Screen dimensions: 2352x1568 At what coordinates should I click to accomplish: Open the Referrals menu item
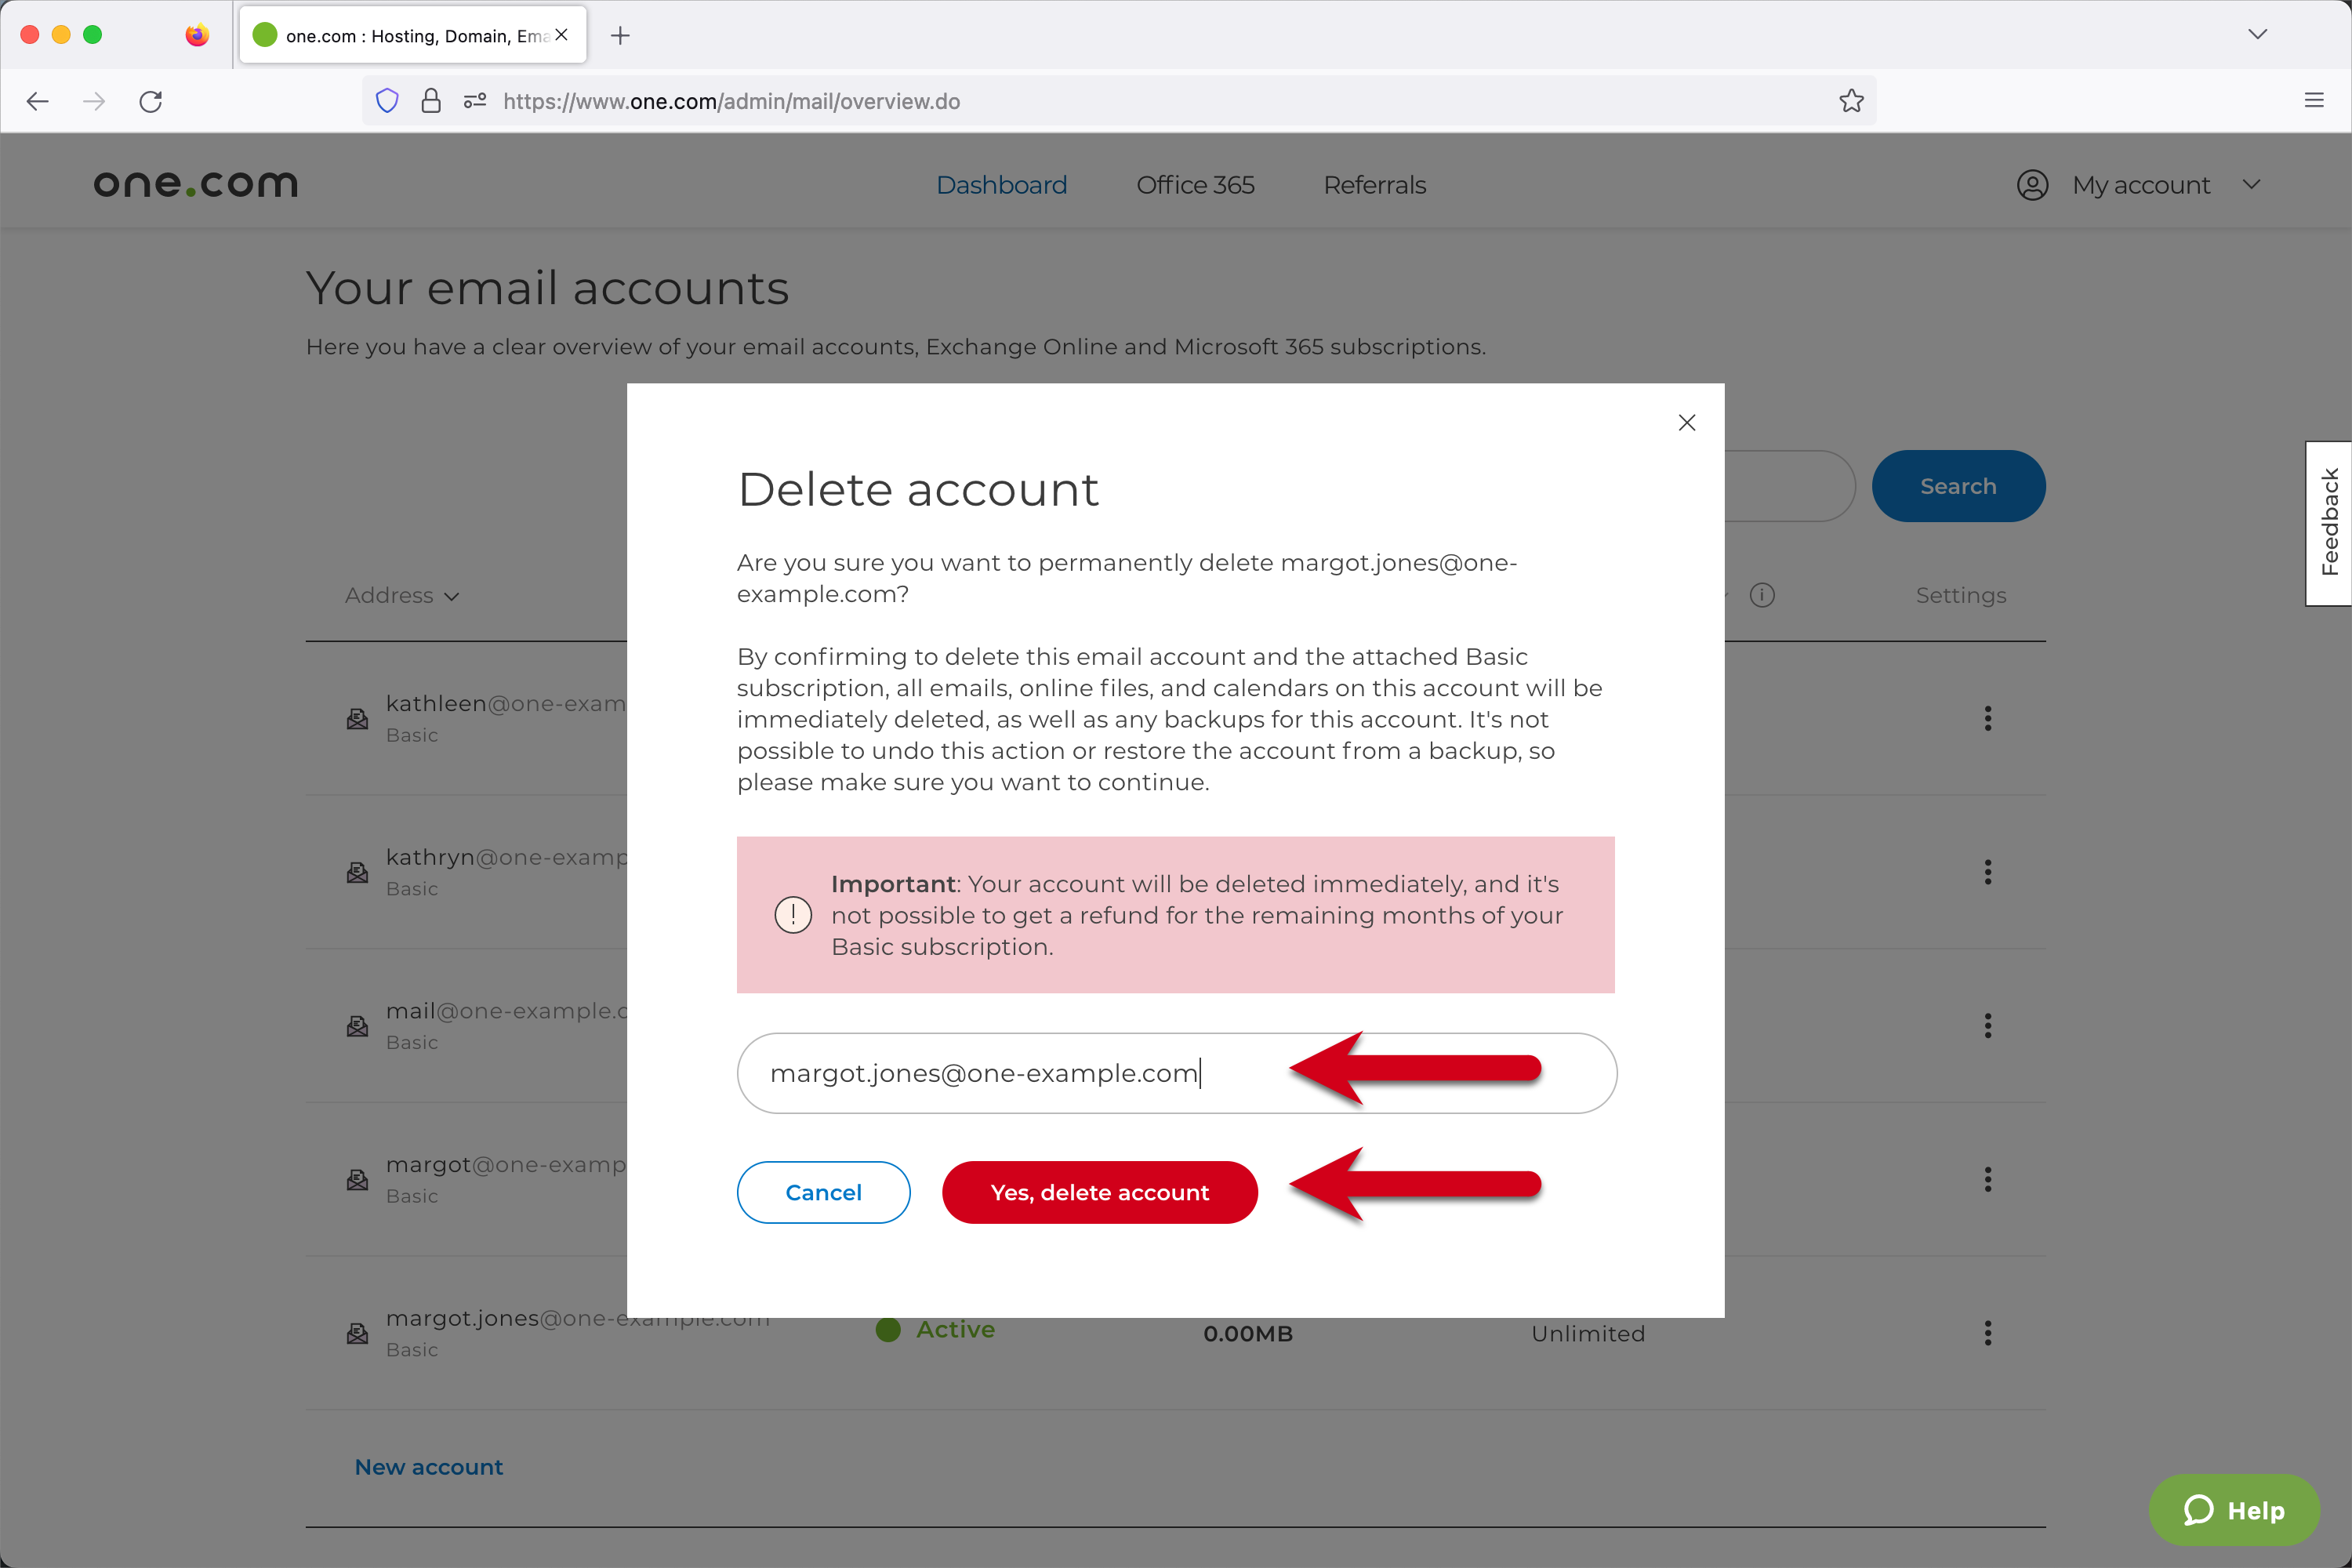(1374, 185)
